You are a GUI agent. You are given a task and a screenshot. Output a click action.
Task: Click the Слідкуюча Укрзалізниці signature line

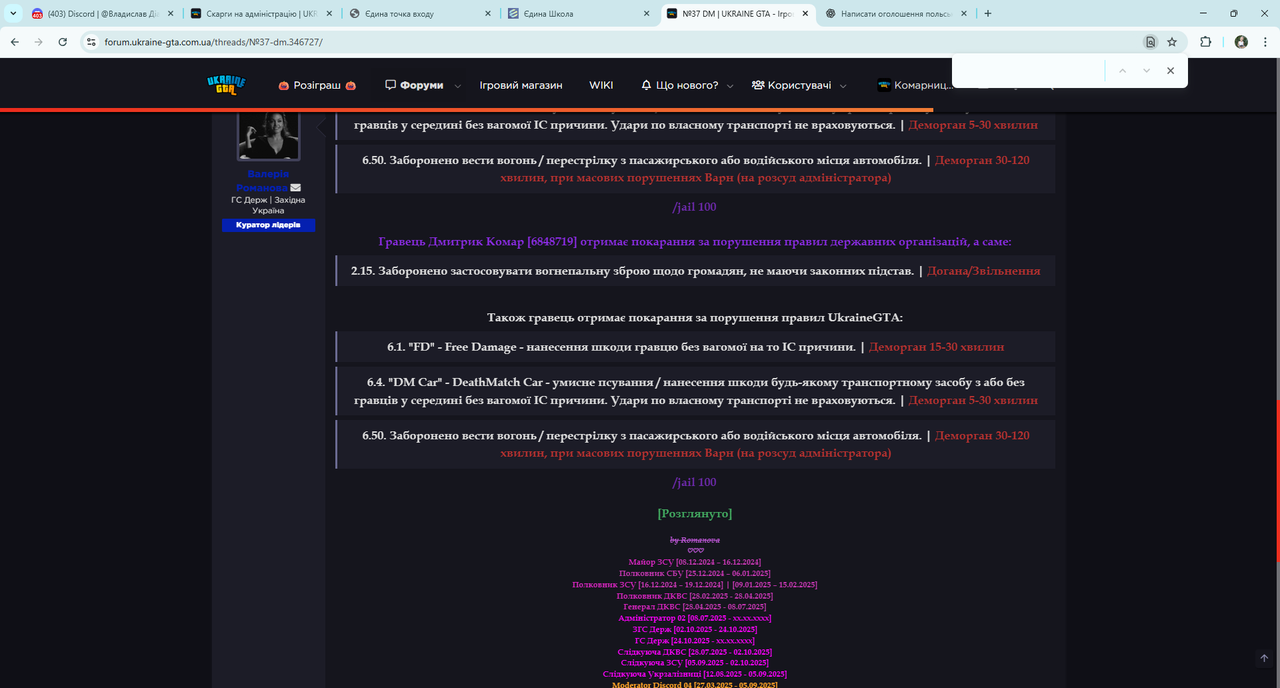(695, 674)
